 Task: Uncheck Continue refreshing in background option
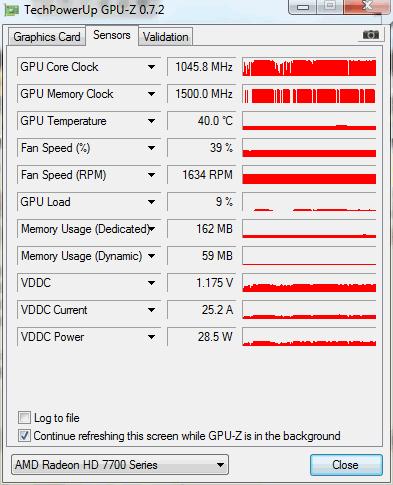[x=24, y=435]
